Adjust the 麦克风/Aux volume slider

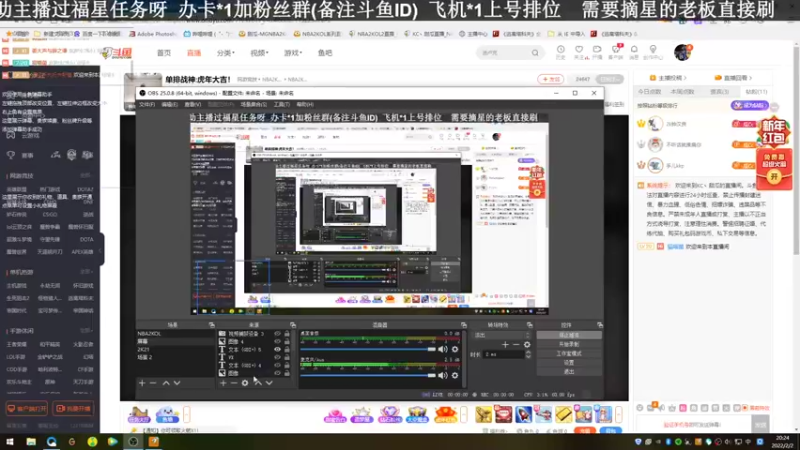click(x=368, y=376)
